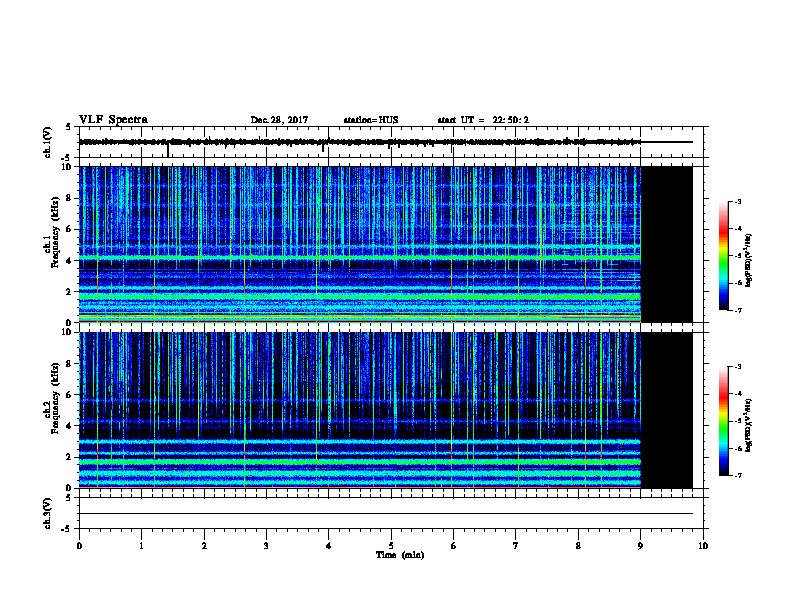The image size is (792, 612).
Task: Click the "Time (min)" axis title
Action: tap(400, 555)
